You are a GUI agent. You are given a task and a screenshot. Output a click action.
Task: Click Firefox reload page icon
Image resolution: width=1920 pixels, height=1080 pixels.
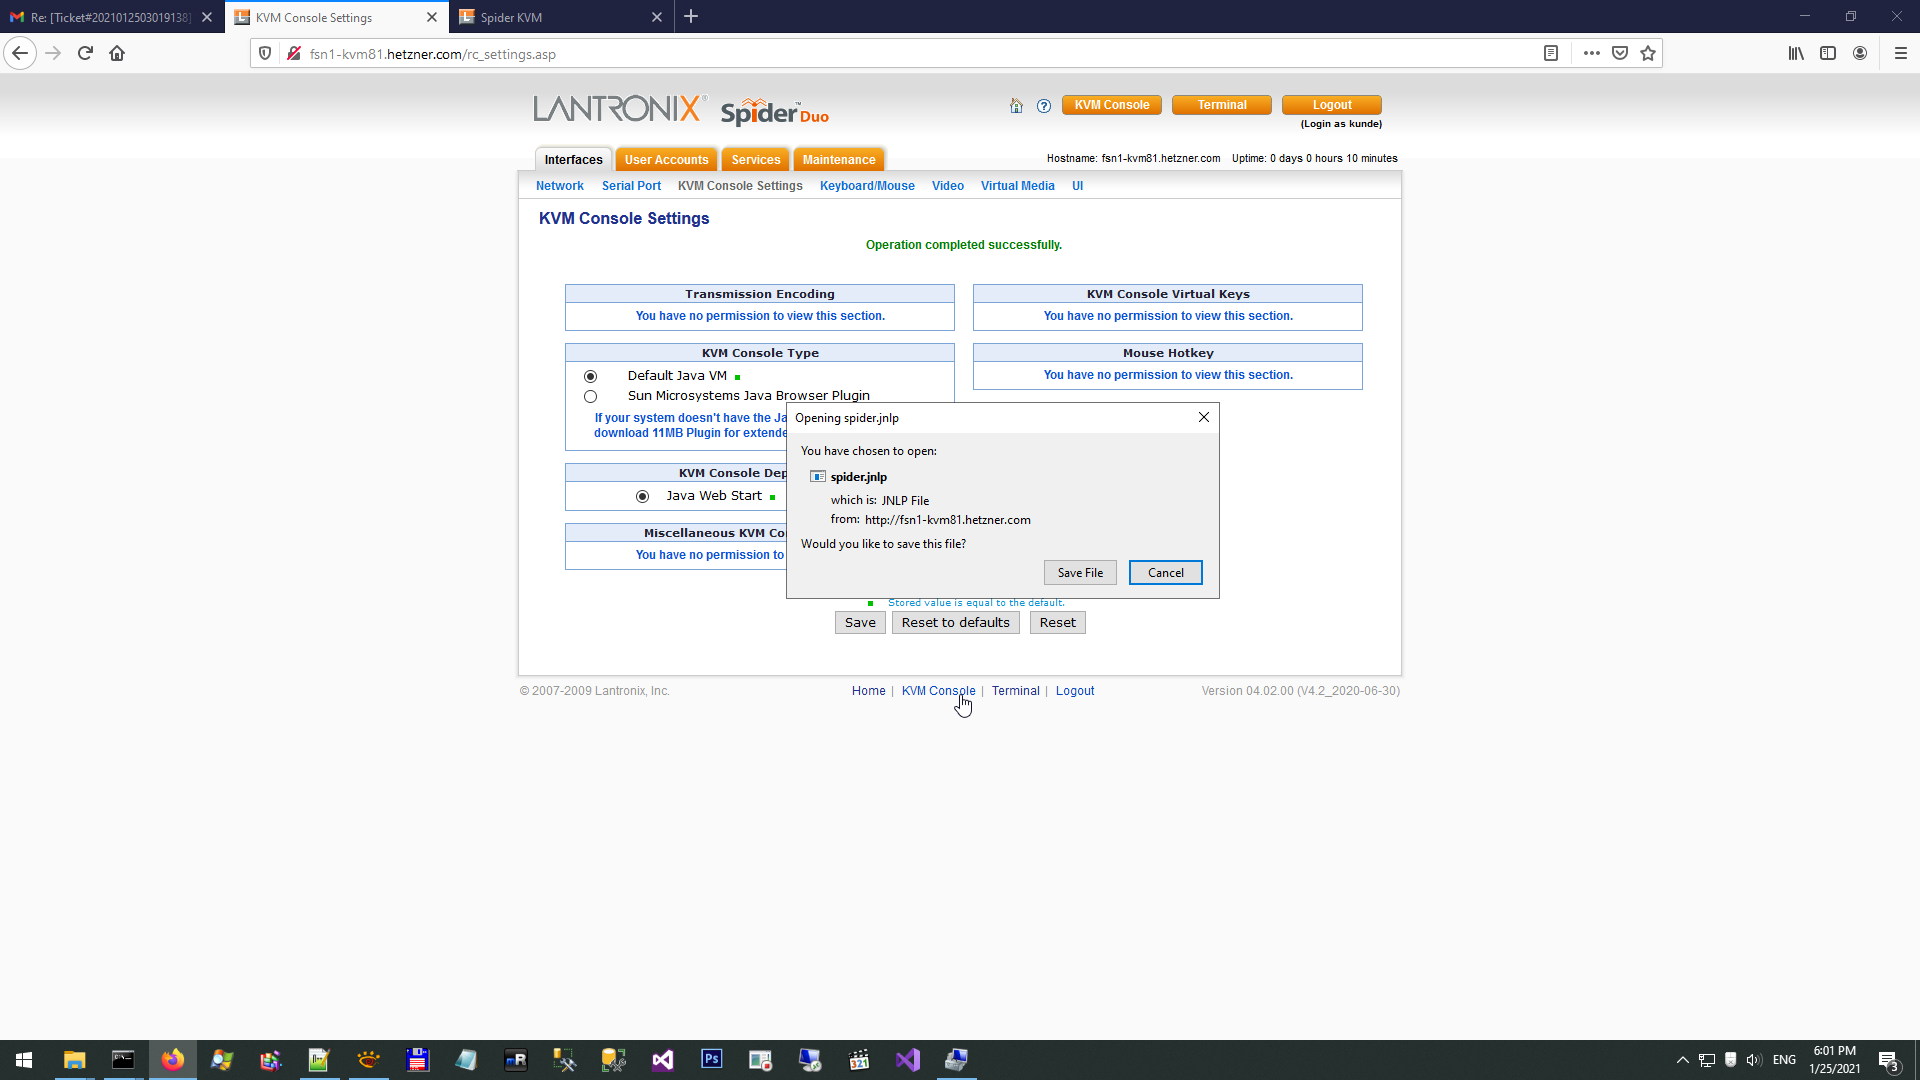pyautogui.click(x=85, y=54)
